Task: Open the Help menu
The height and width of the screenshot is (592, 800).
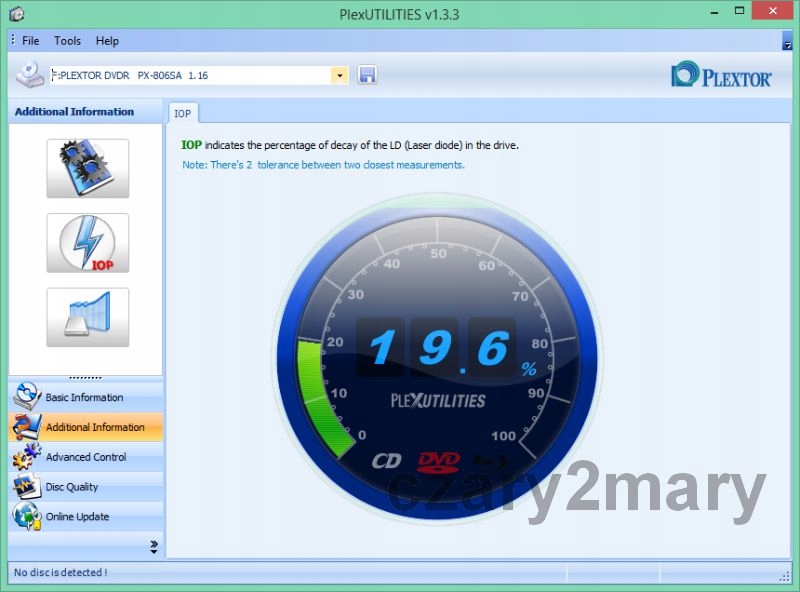Action: tap(107, 41)
